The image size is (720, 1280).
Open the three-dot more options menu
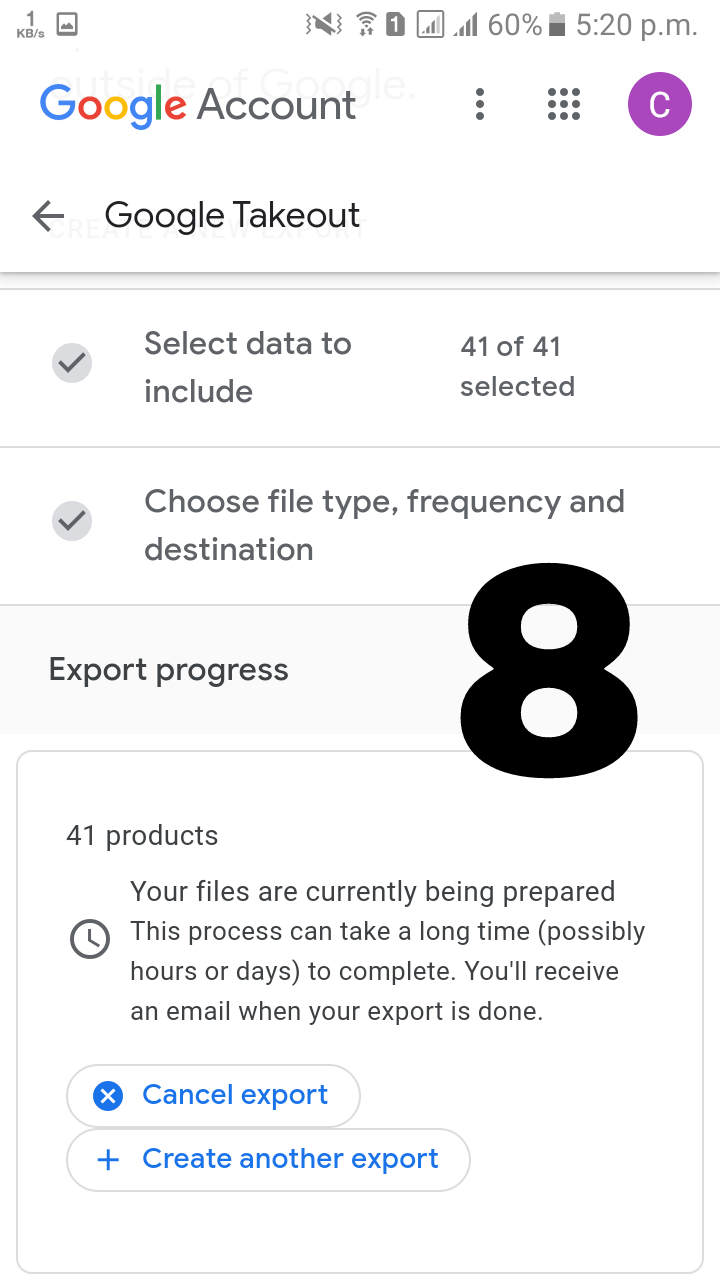[480, 104]
